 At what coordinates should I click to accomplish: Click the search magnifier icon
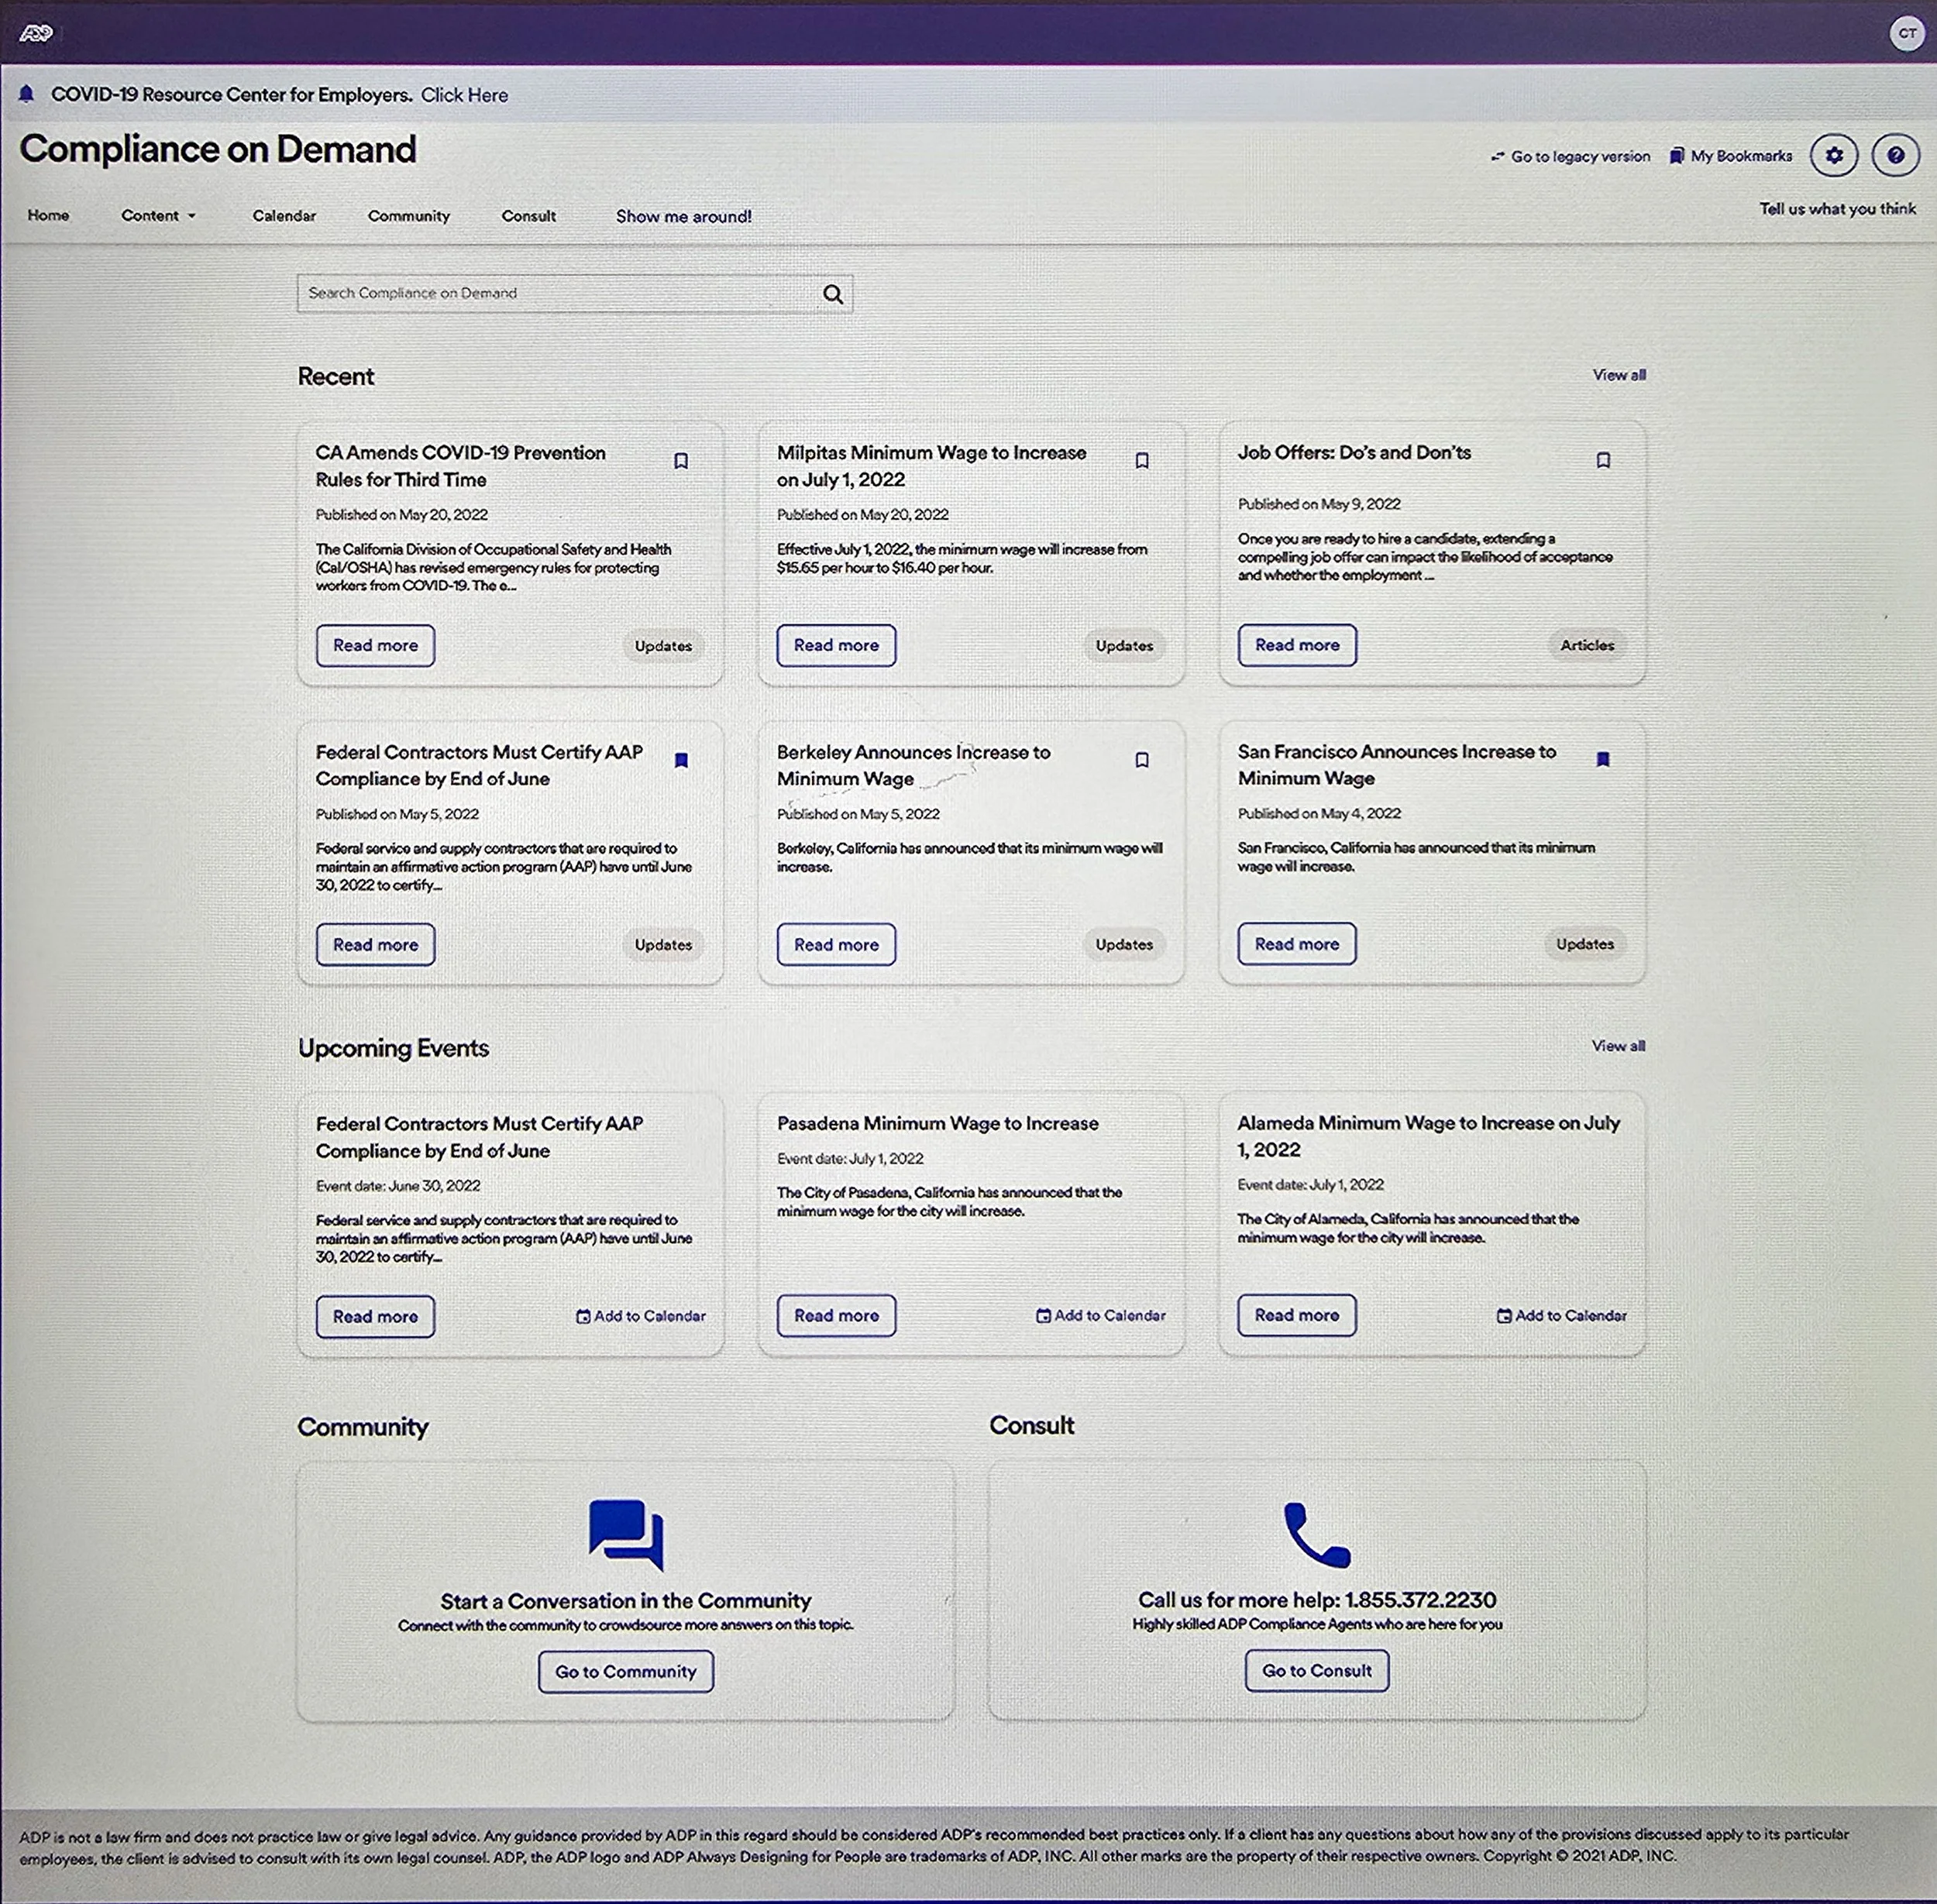click(833, 294)
